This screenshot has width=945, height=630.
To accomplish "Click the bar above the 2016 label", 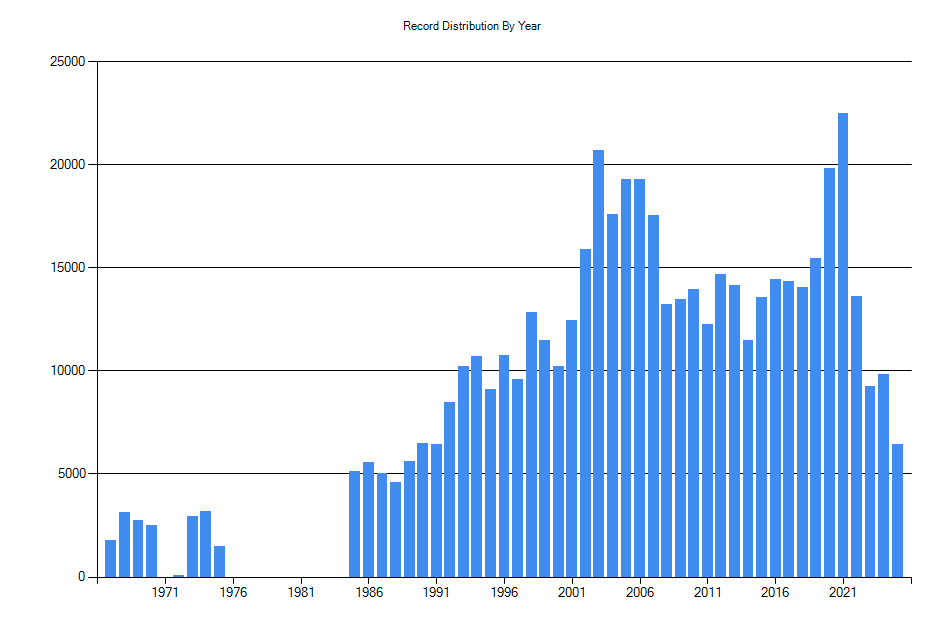I will coord(775,428).
